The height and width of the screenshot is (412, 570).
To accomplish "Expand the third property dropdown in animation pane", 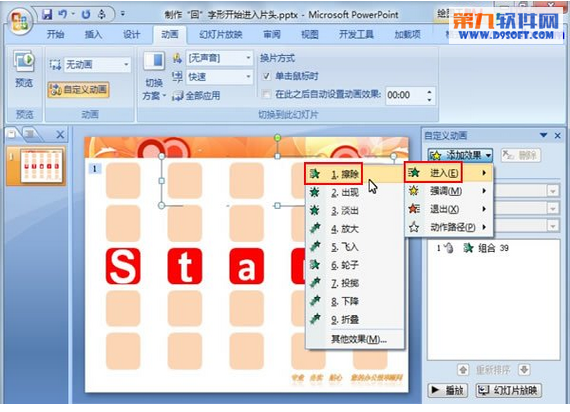I will point(553,226).
